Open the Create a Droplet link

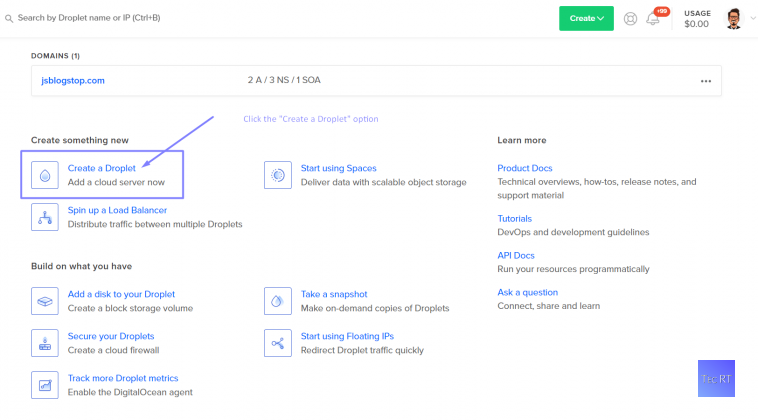point(102,168)
